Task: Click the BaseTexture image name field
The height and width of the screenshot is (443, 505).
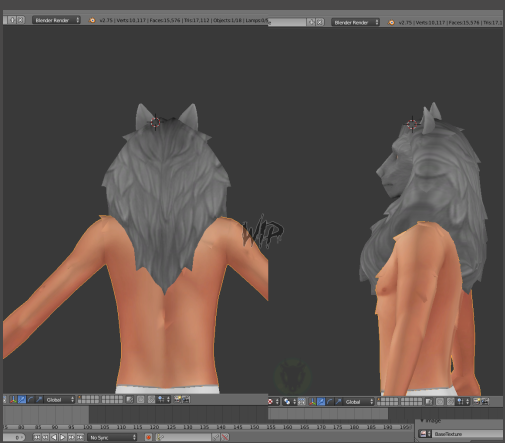Action: point(468,434)
